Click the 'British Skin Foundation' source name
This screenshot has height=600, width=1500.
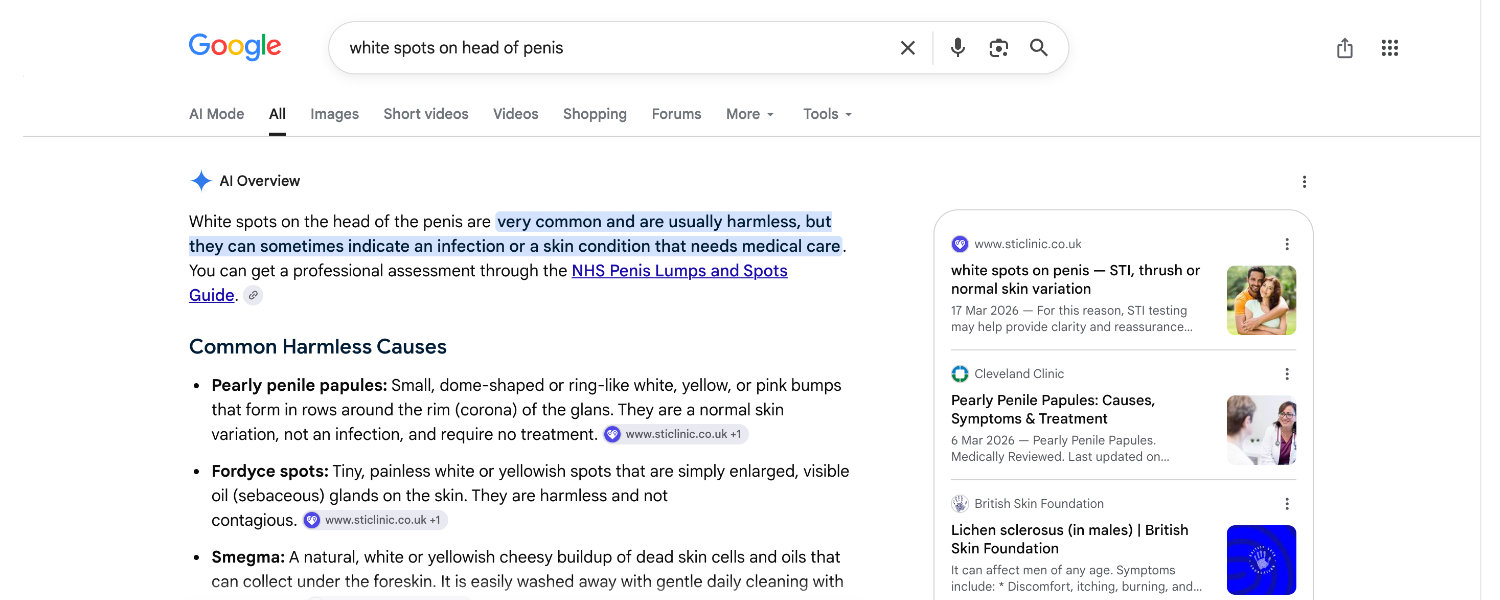(1039, 504)
